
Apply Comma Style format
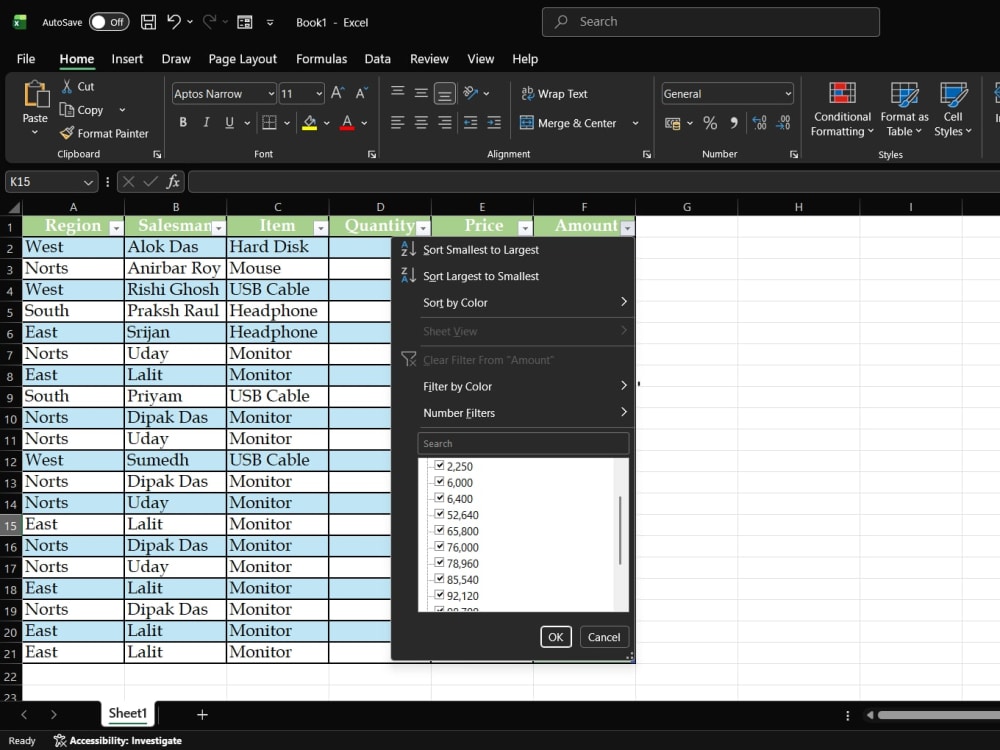pos(734,122)
